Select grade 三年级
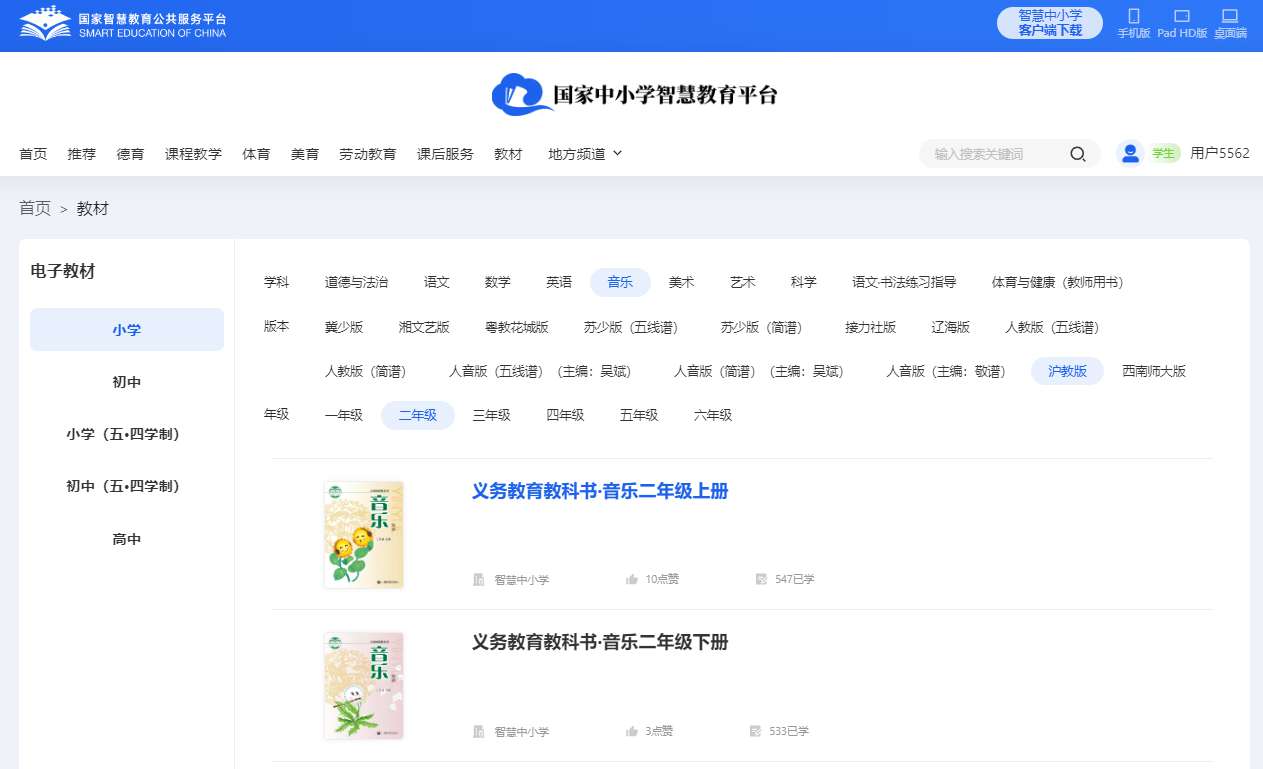 (492, 415)
